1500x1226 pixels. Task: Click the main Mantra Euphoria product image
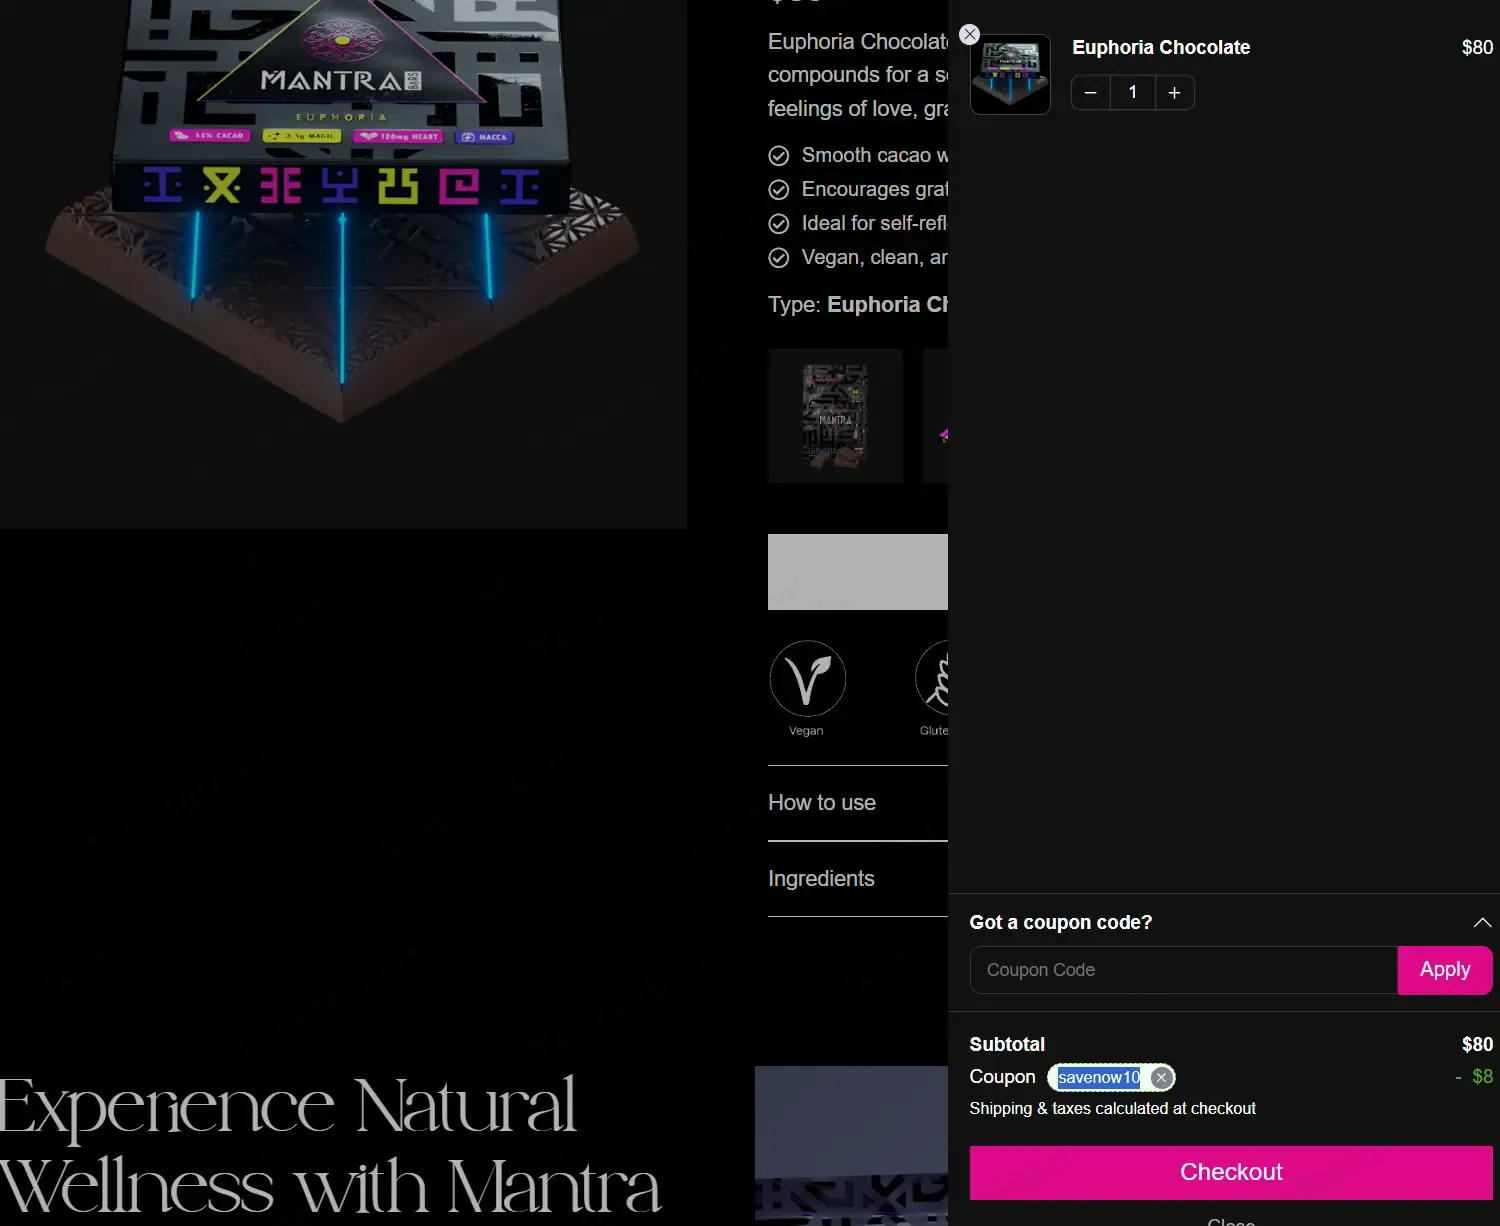pyautogui.click(x=343, y=264)
